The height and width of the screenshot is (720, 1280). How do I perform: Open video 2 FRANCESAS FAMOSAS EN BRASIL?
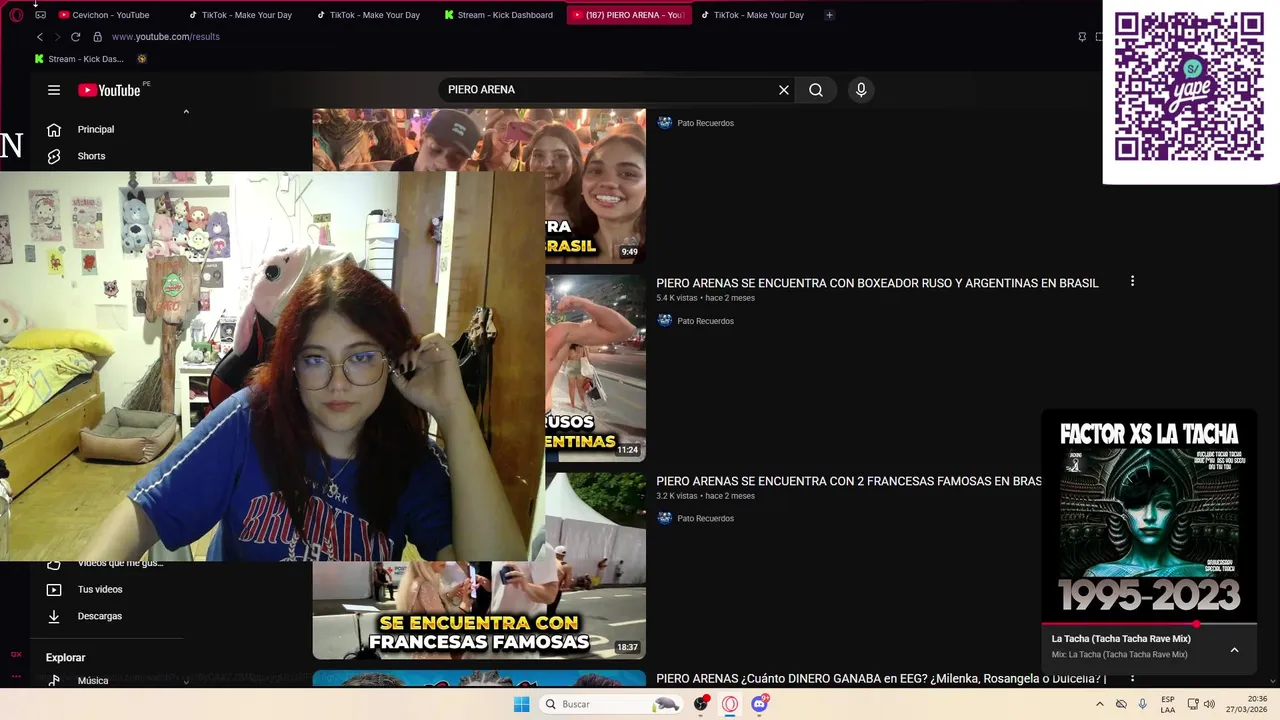pyautogui.click(x=849, y=481)
